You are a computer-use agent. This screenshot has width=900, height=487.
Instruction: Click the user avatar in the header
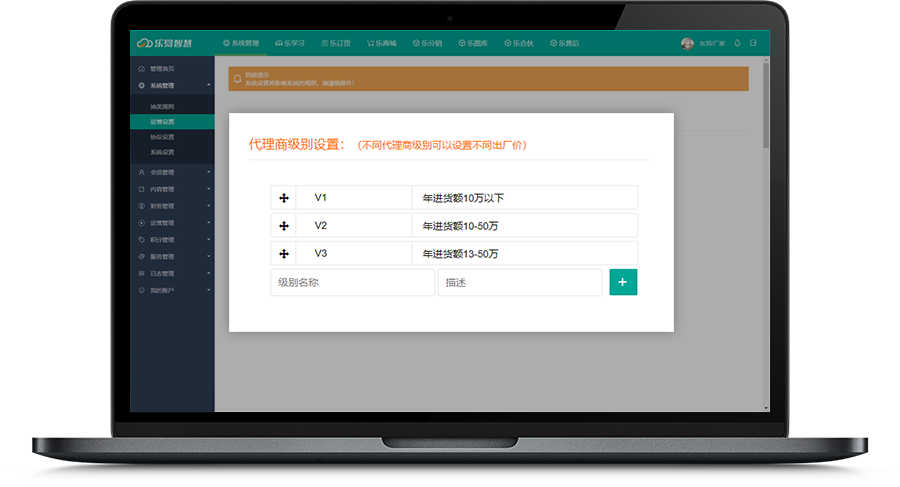point(687,43)
